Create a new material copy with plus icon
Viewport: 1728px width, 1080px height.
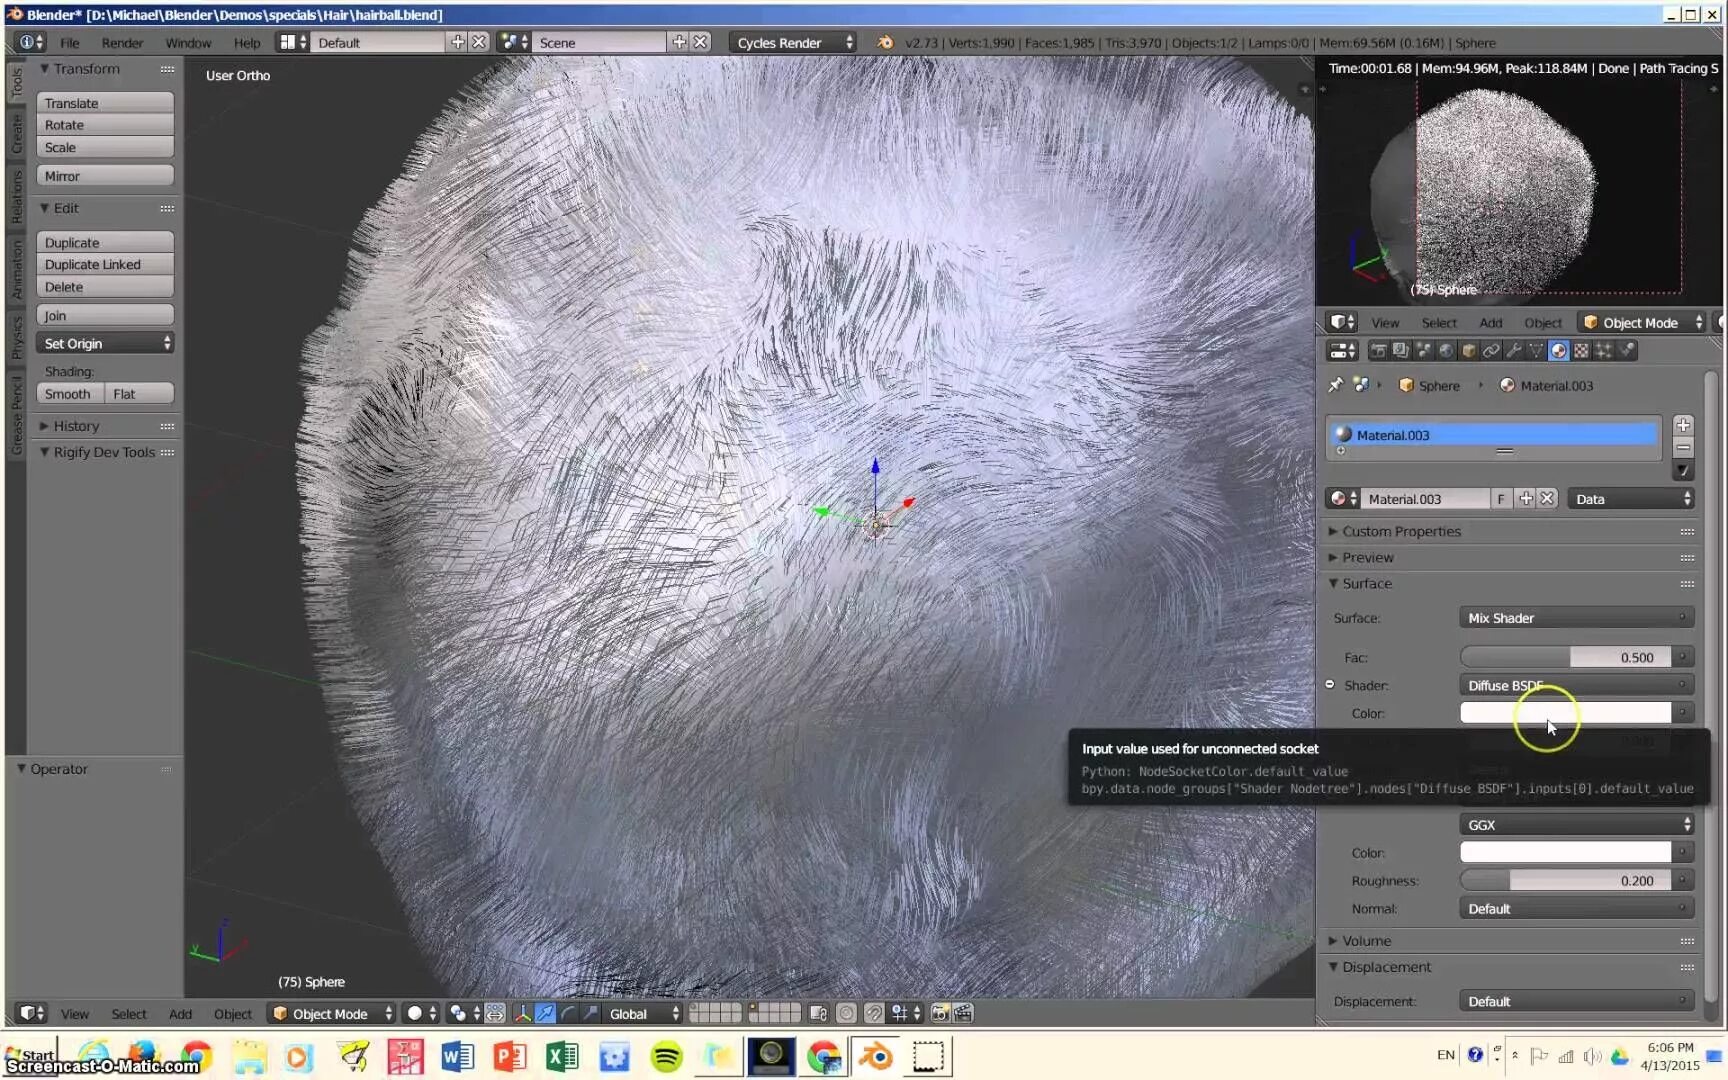pos(1526,499)
